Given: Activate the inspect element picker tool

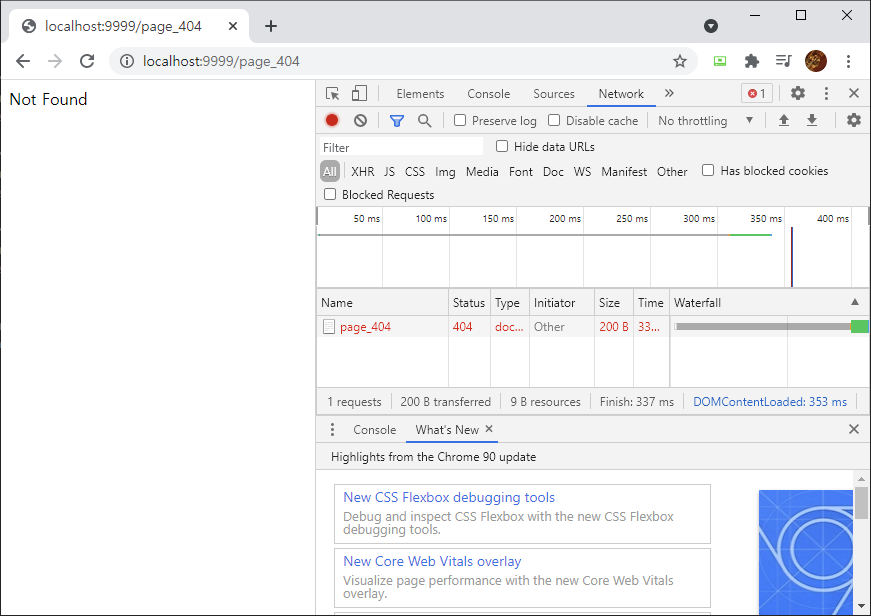Looking at the screenshot, I should click(333, 93).
